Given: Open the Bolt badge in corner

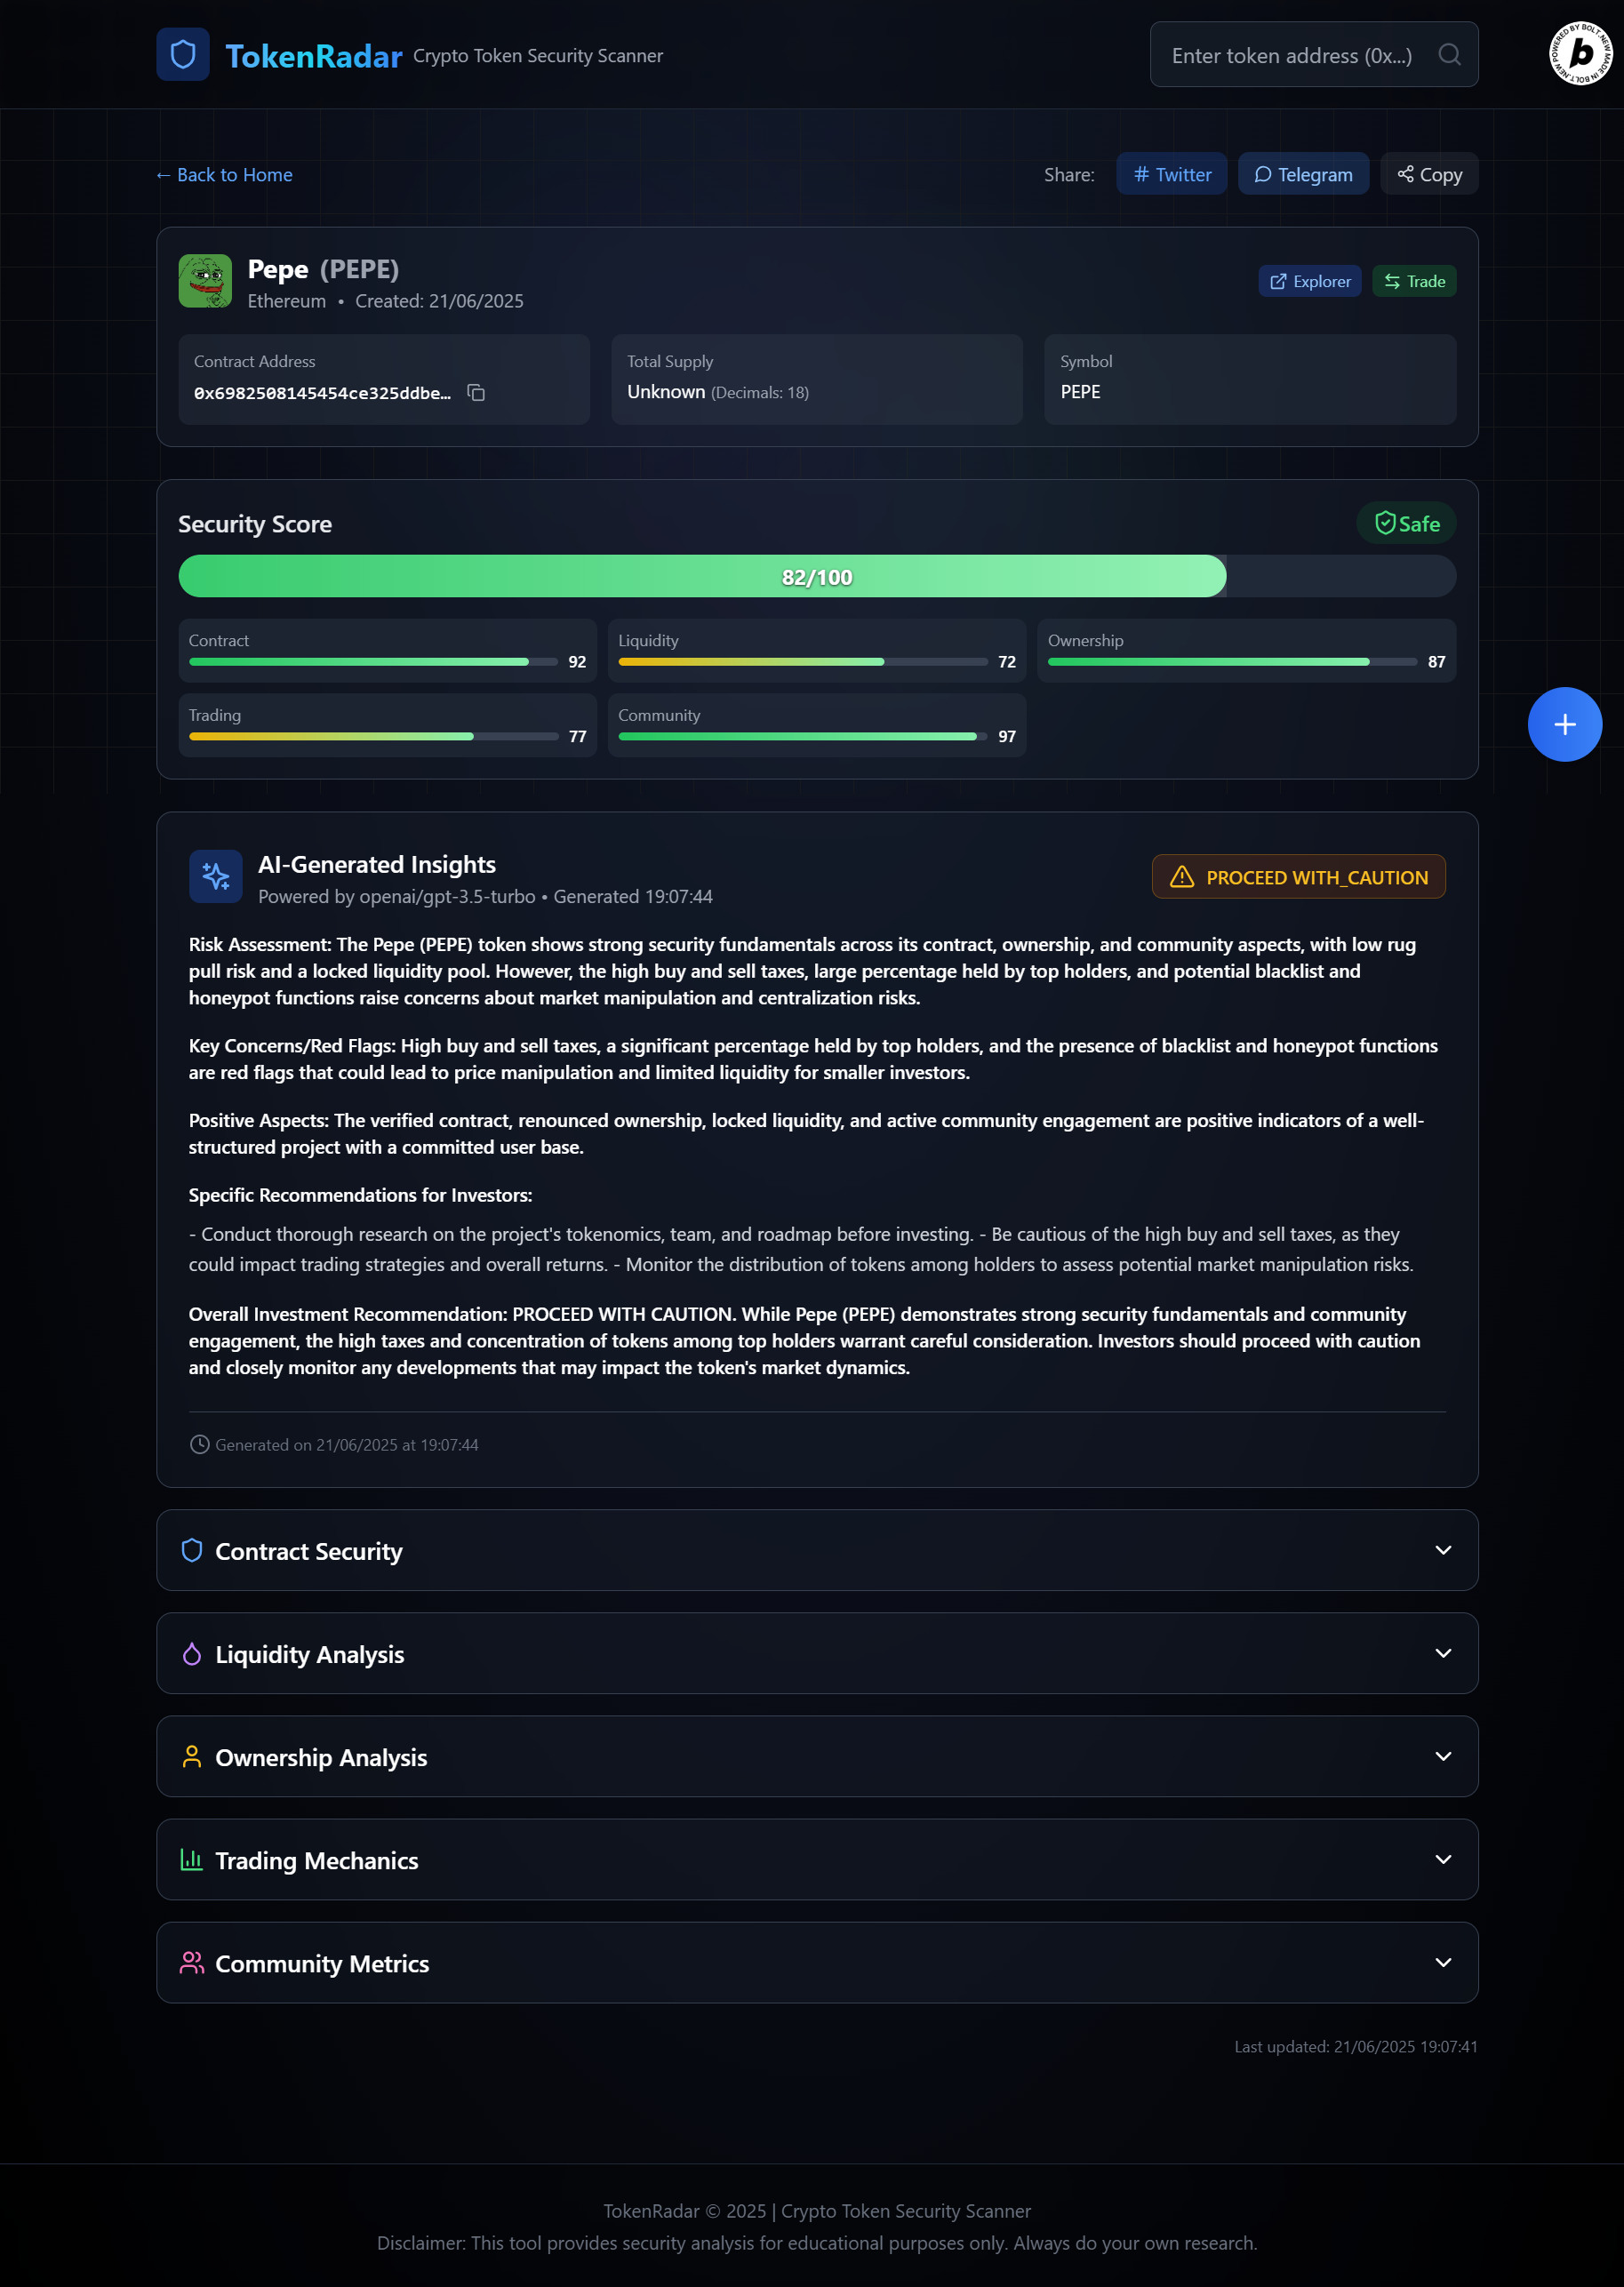Looking at the screenshot, I should click(1581, 53).
